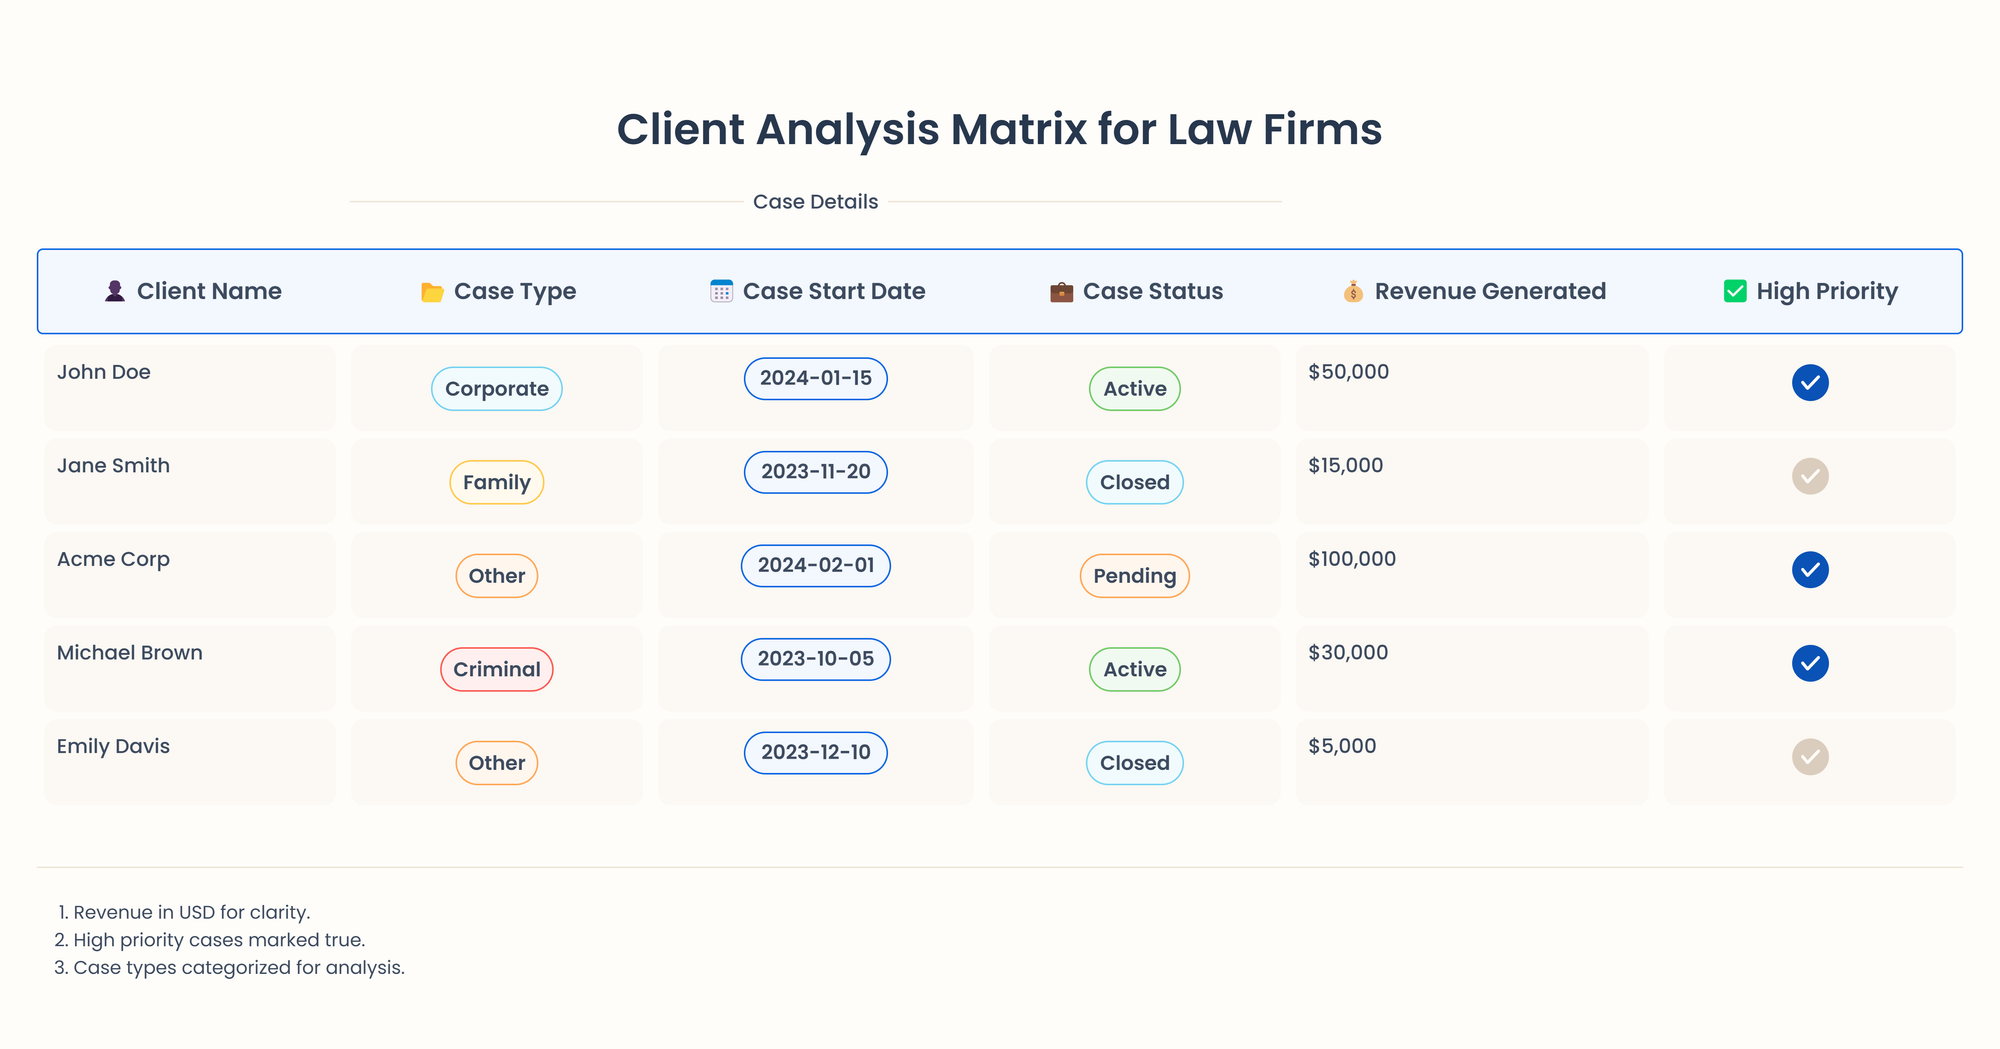2000x1049 pixels.
Task: Click the 2023-11-20 start date pill
Action: tap(816, 472)
